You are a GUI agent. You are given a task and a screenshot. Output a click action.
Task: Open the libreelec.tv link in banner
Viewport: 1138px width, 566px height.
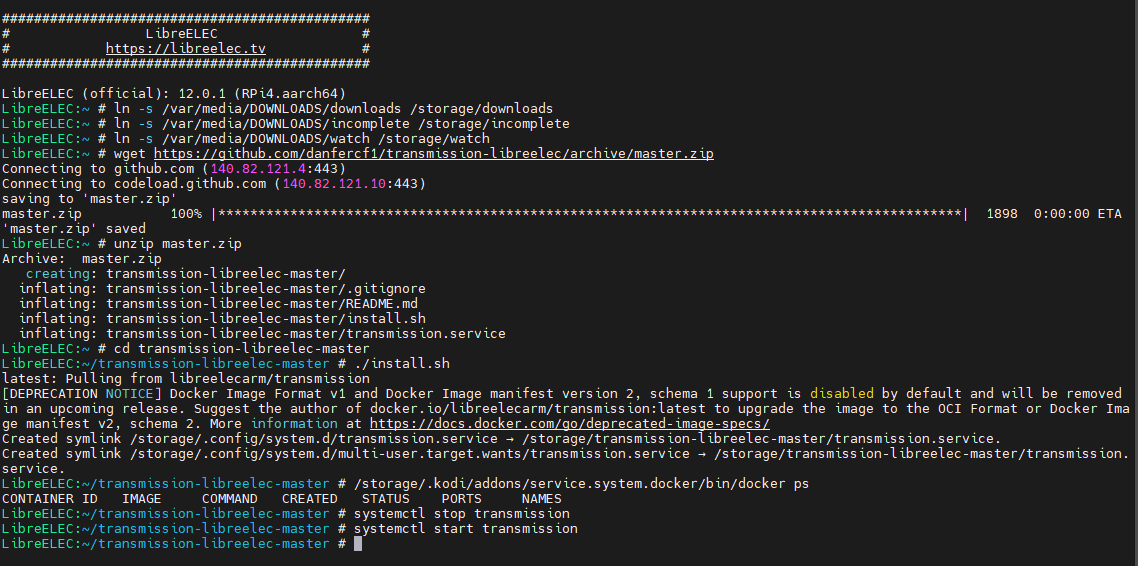tap(186, 48)
